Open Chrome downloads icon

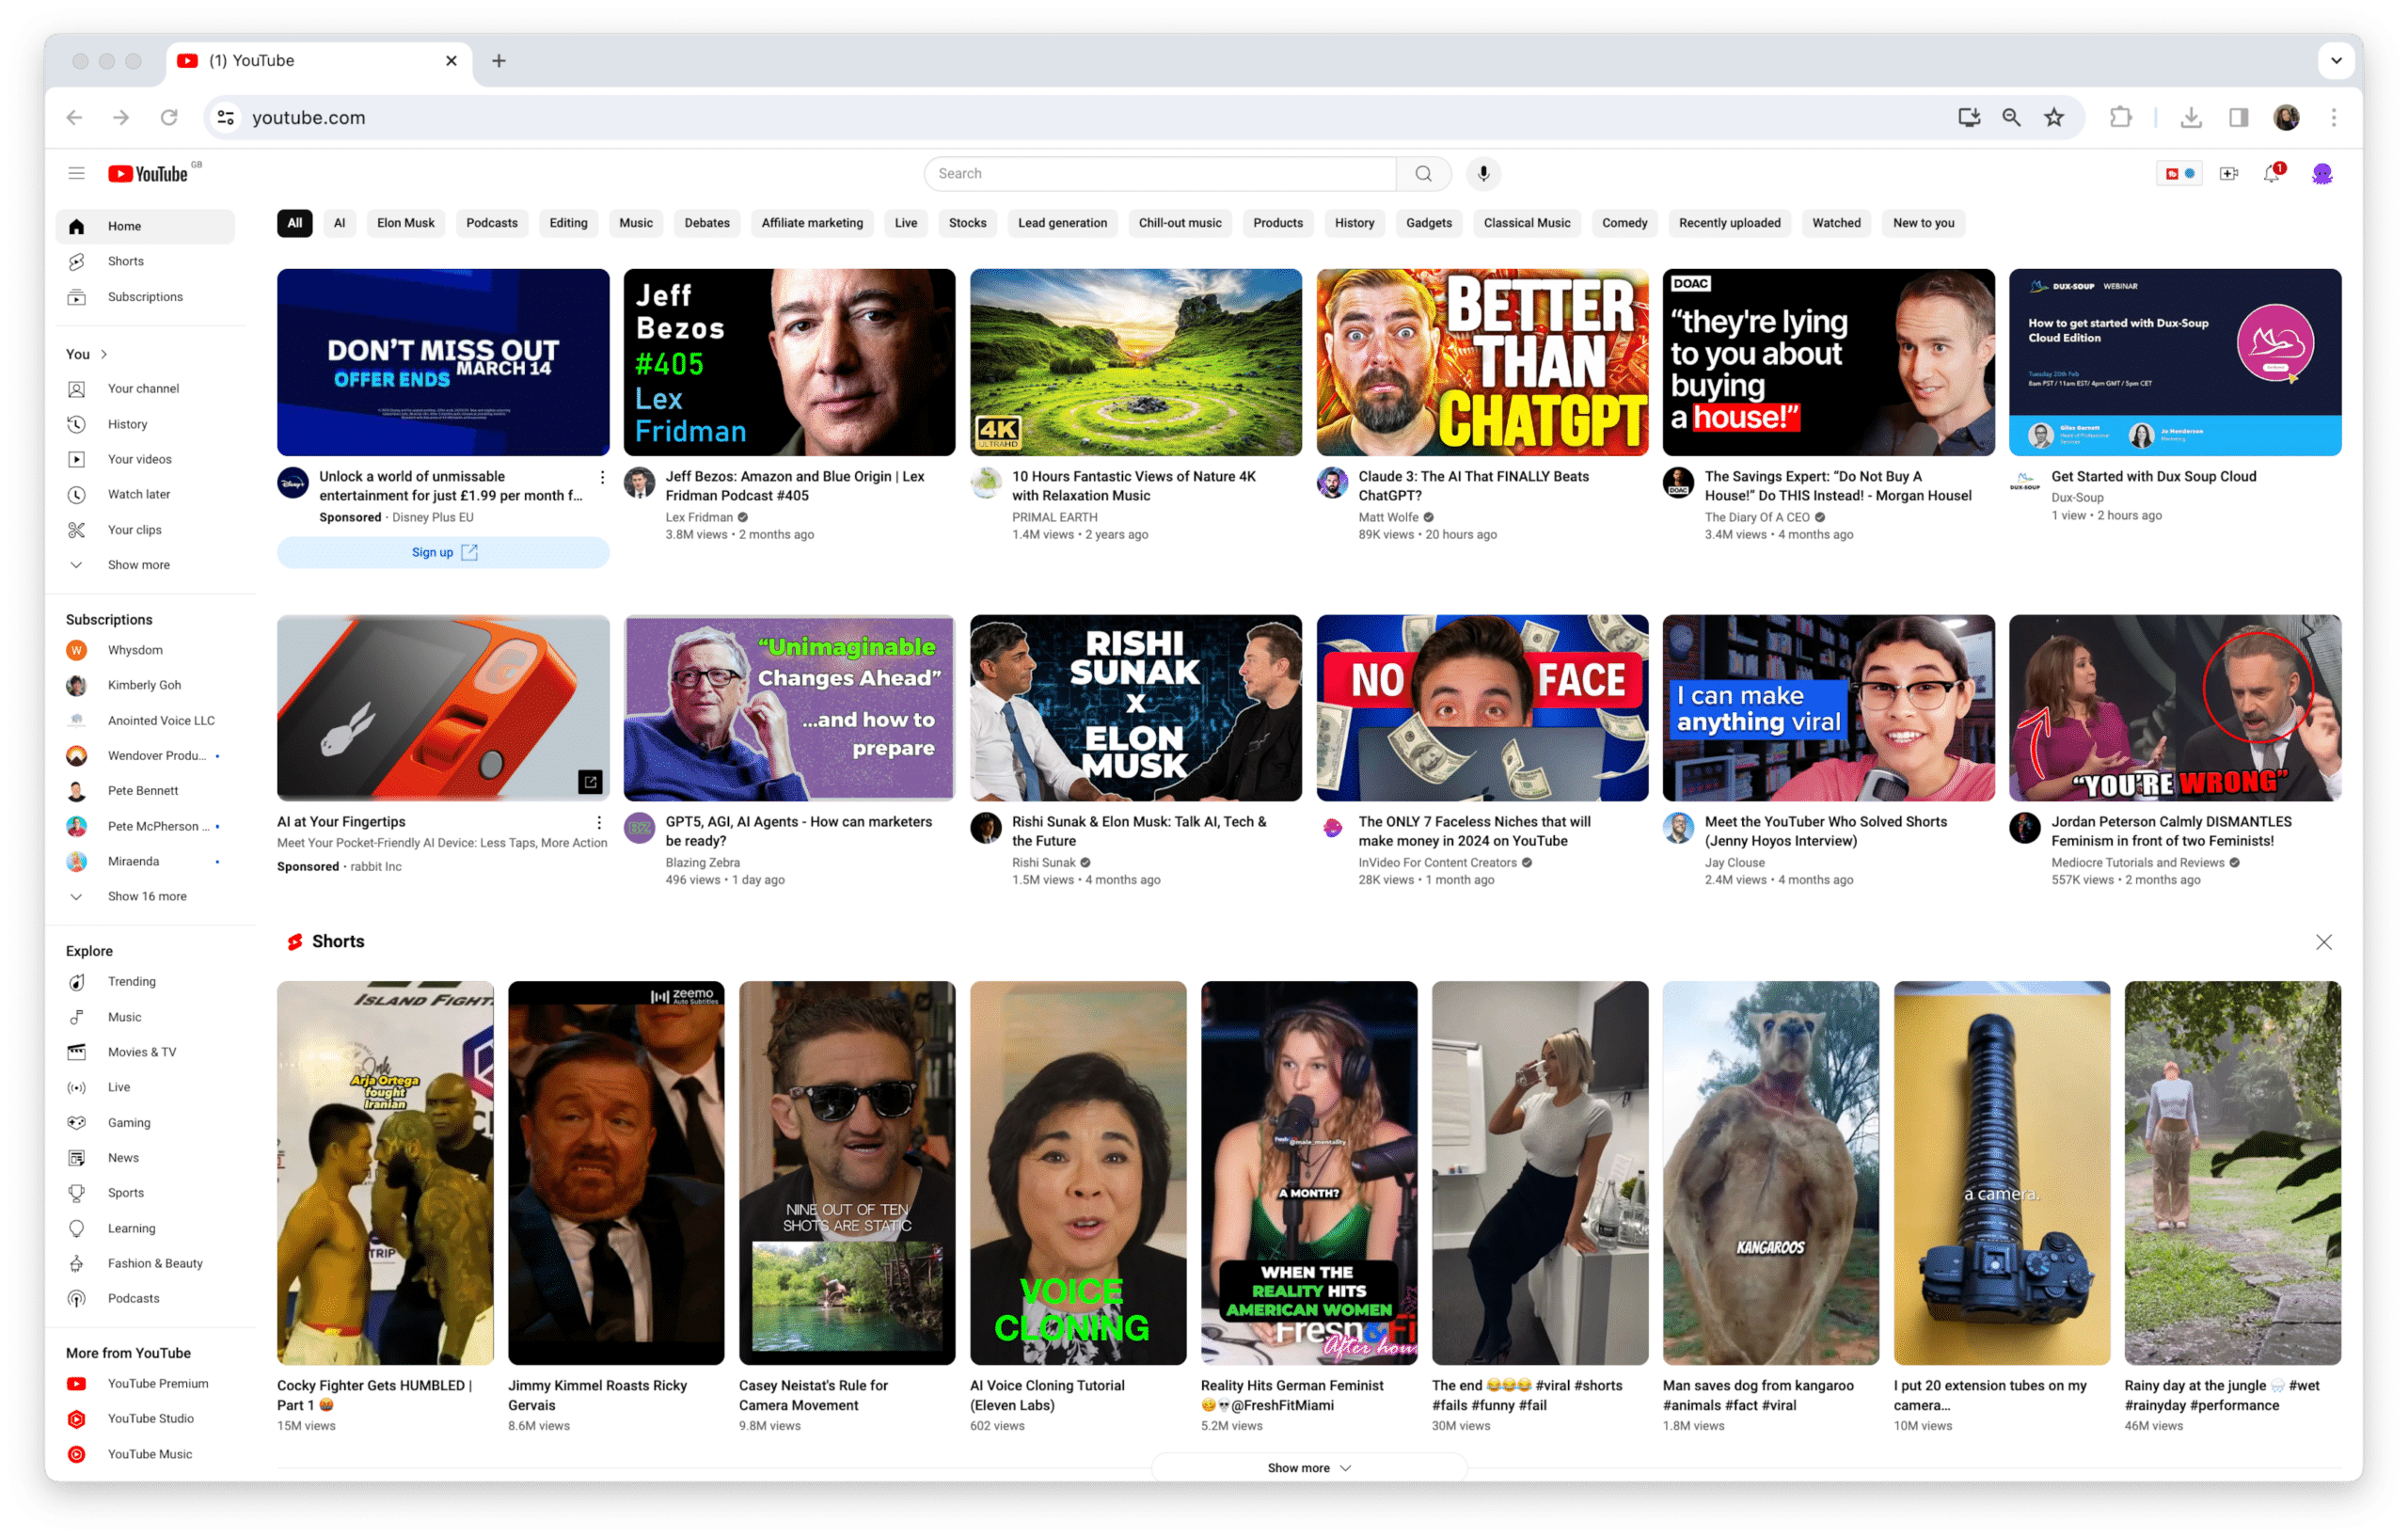pyautogui.click(x=2190, y=117)
